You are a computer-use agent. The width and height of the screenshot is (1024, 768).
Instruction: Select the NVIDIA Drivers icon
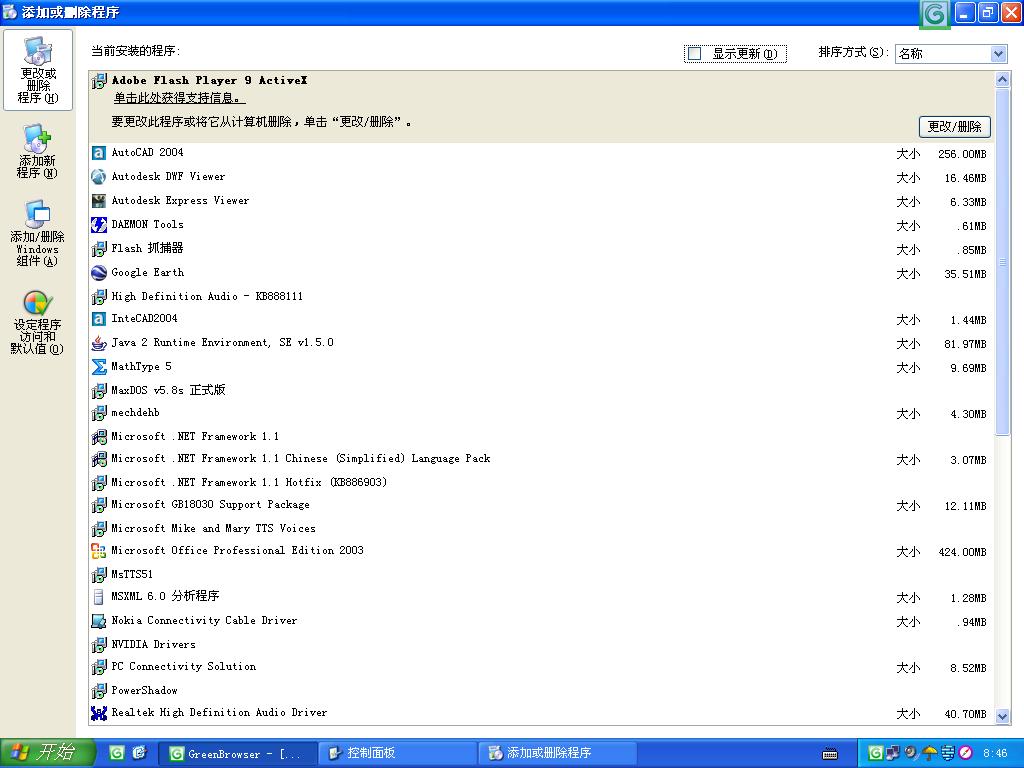99,645
